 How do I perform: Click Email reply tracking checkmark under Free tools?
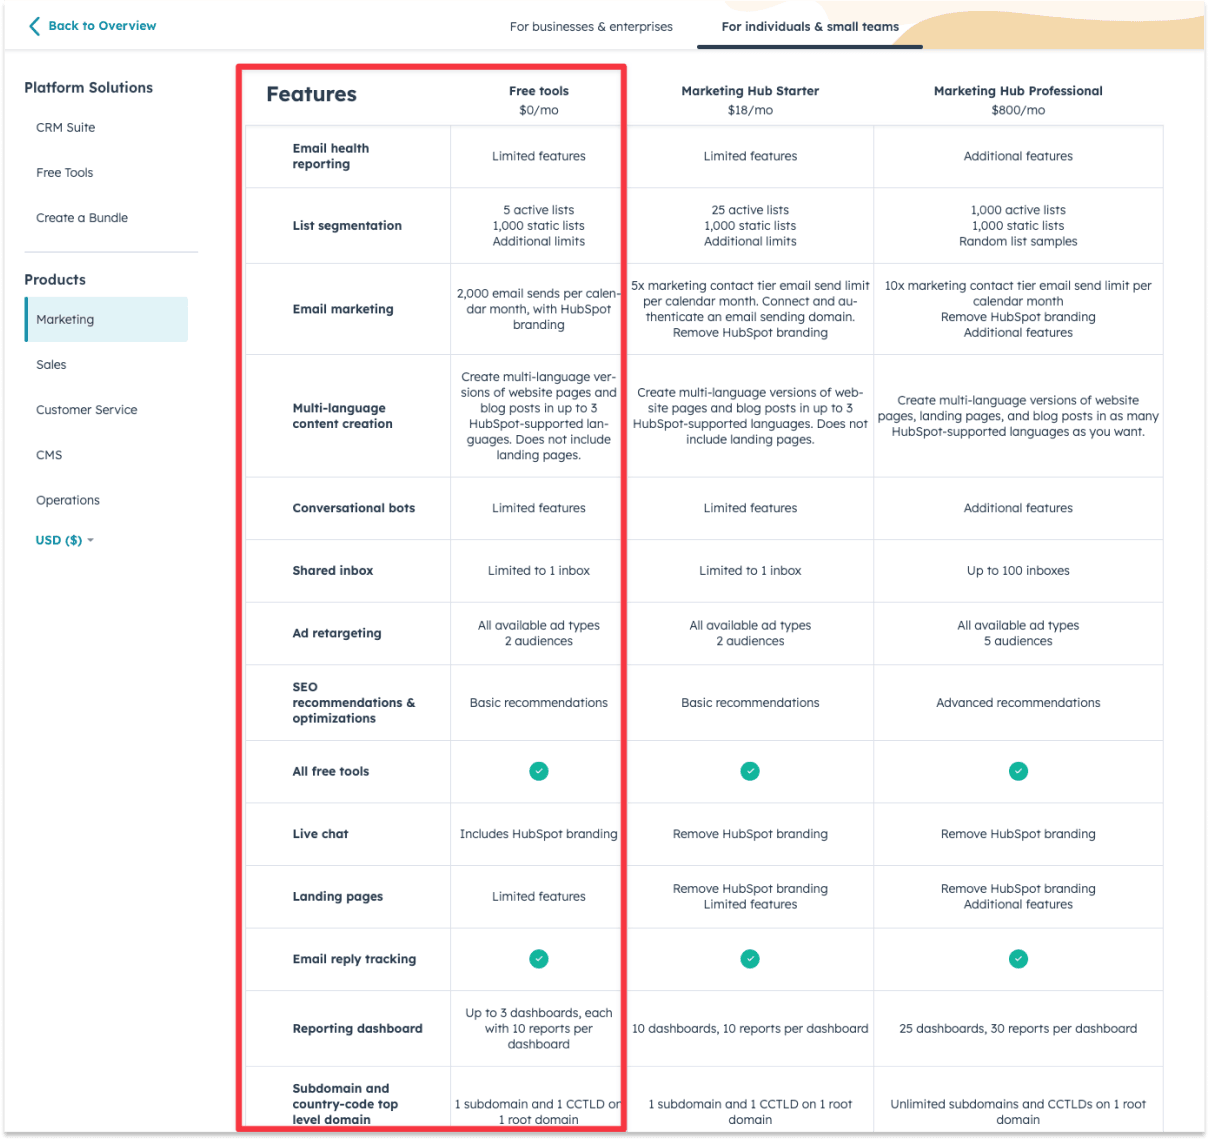point(538,958)
